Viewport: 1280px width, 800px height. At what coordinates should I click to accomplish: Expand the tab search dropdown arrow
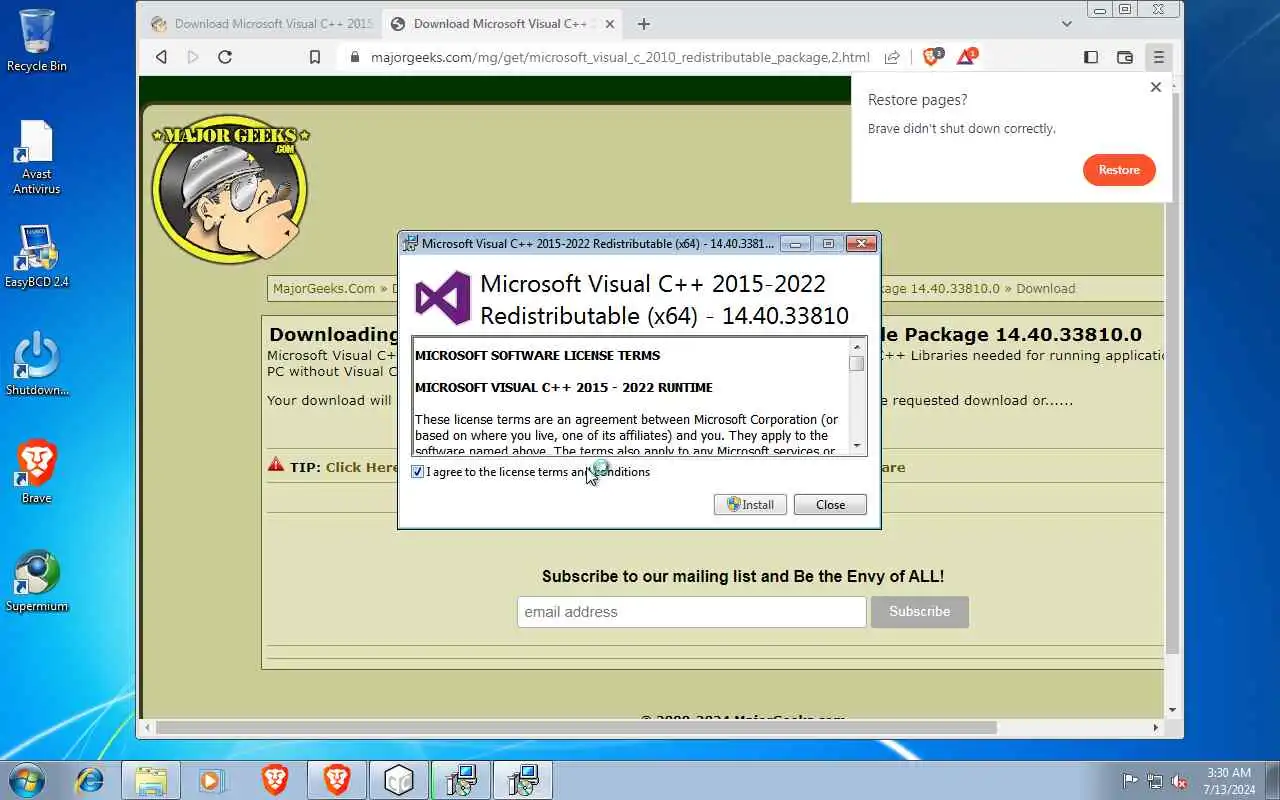[1067, 23]
